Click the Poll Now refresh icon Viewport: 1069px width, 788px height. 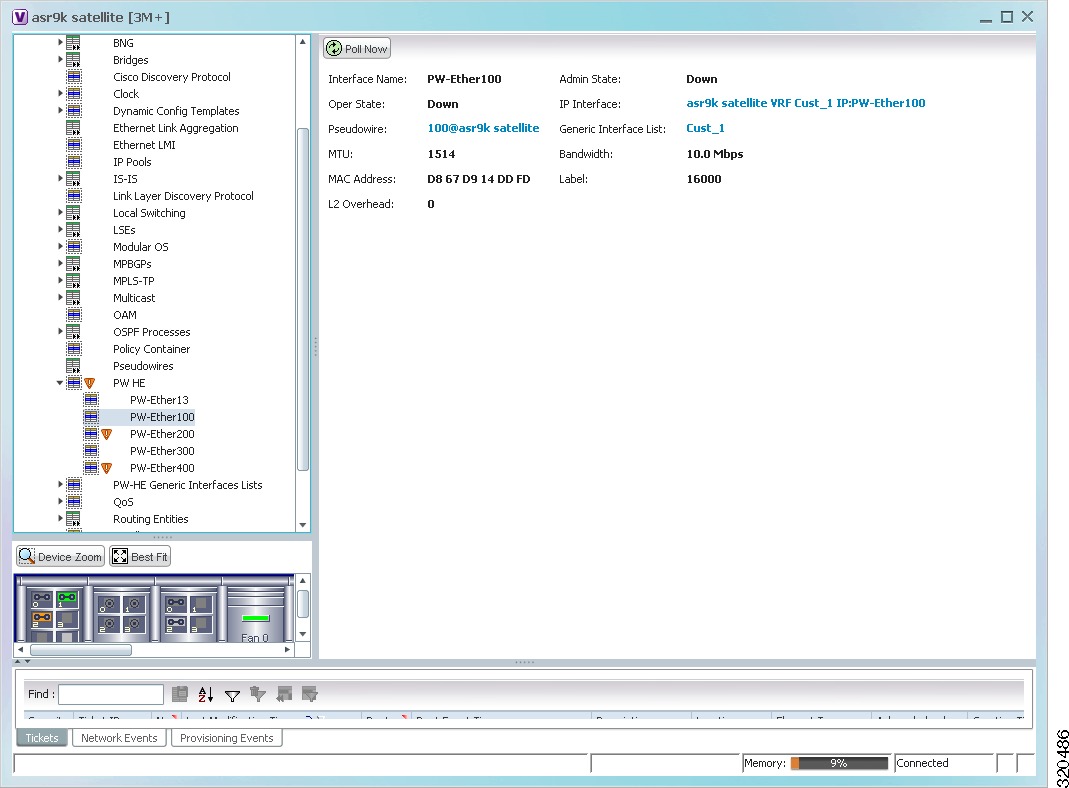coord(334,48)
